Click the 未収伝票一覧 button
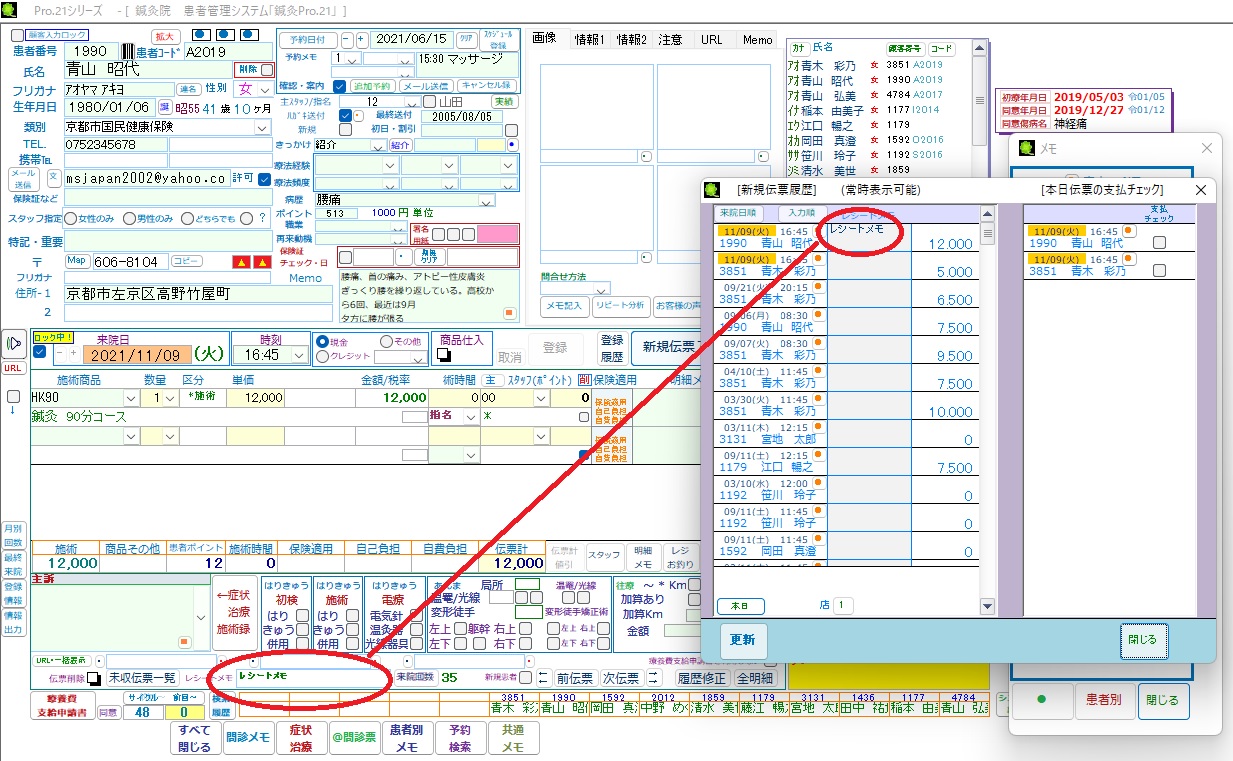Screen dimensions: 1233x761 point(141,678)
